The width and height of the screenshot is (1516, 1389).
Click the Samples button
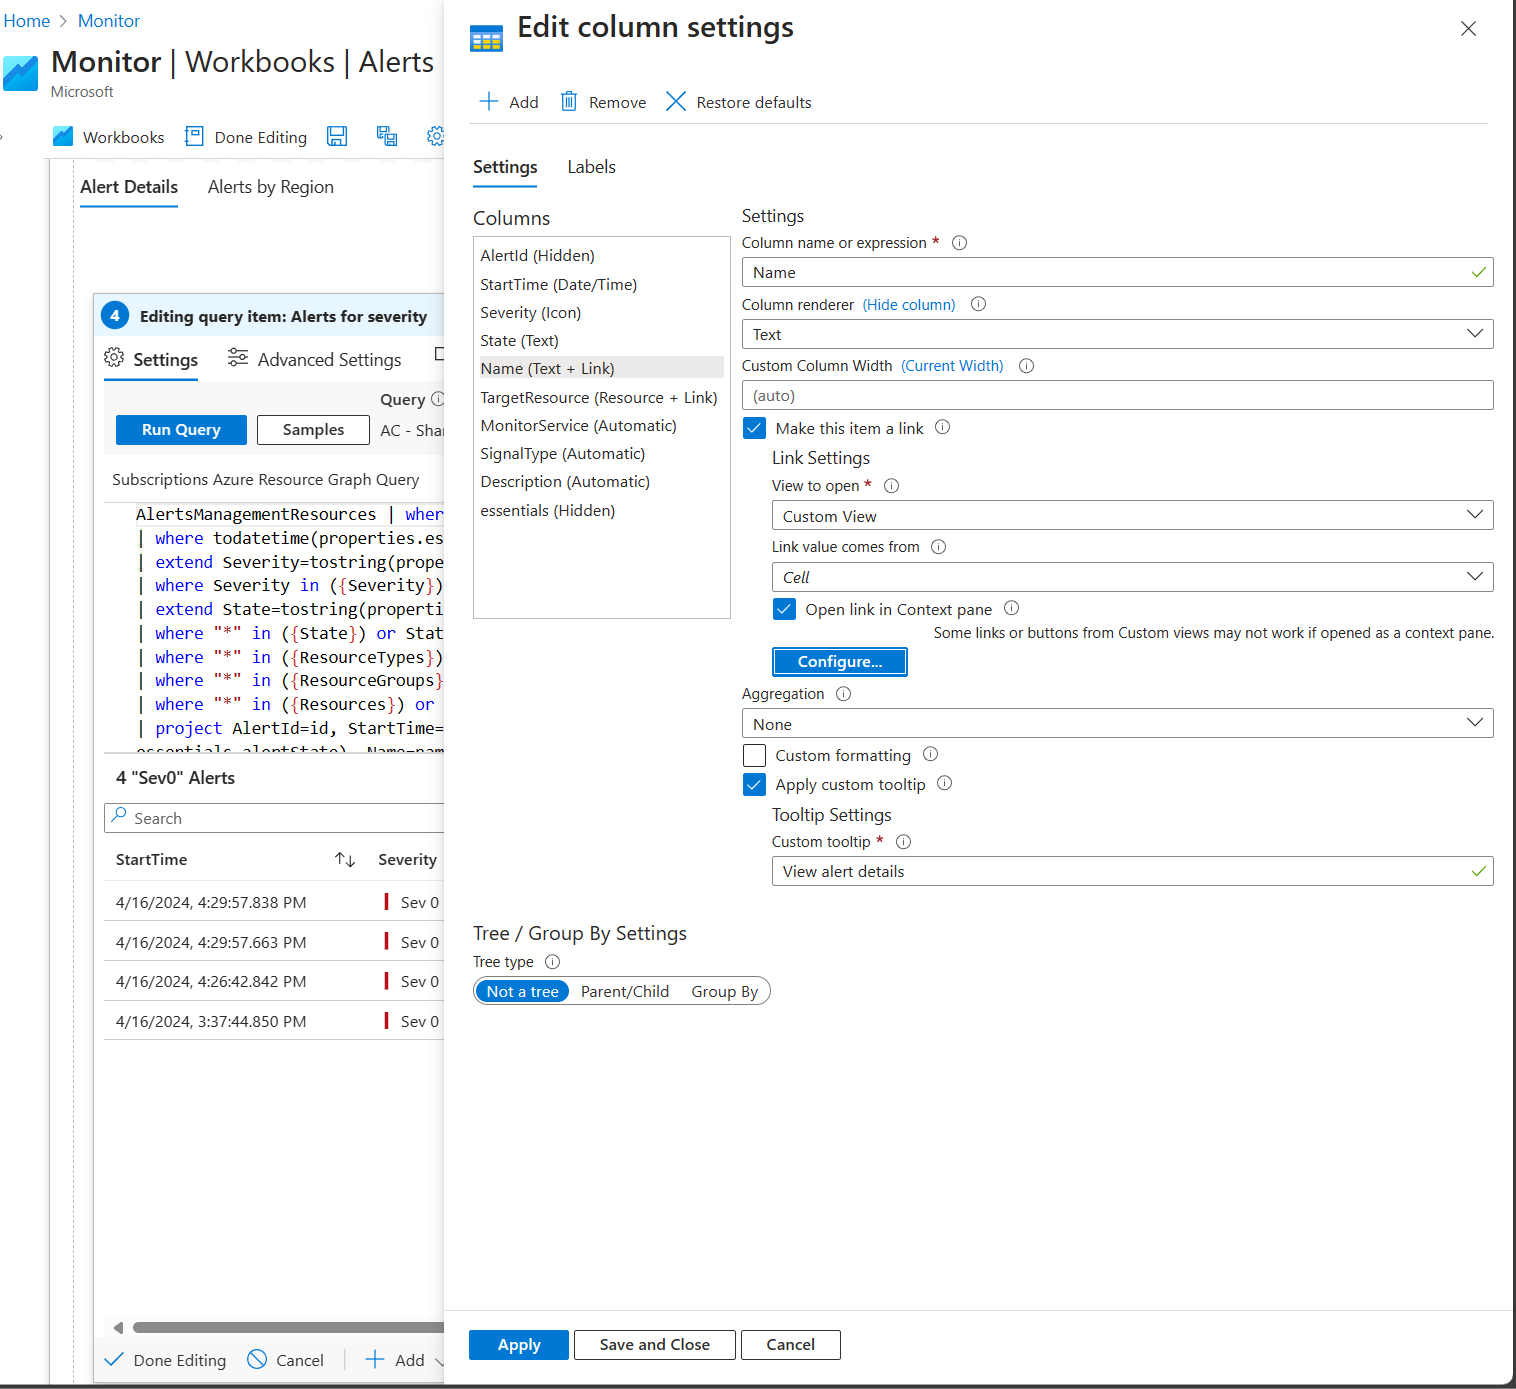(x=313, y=429)
